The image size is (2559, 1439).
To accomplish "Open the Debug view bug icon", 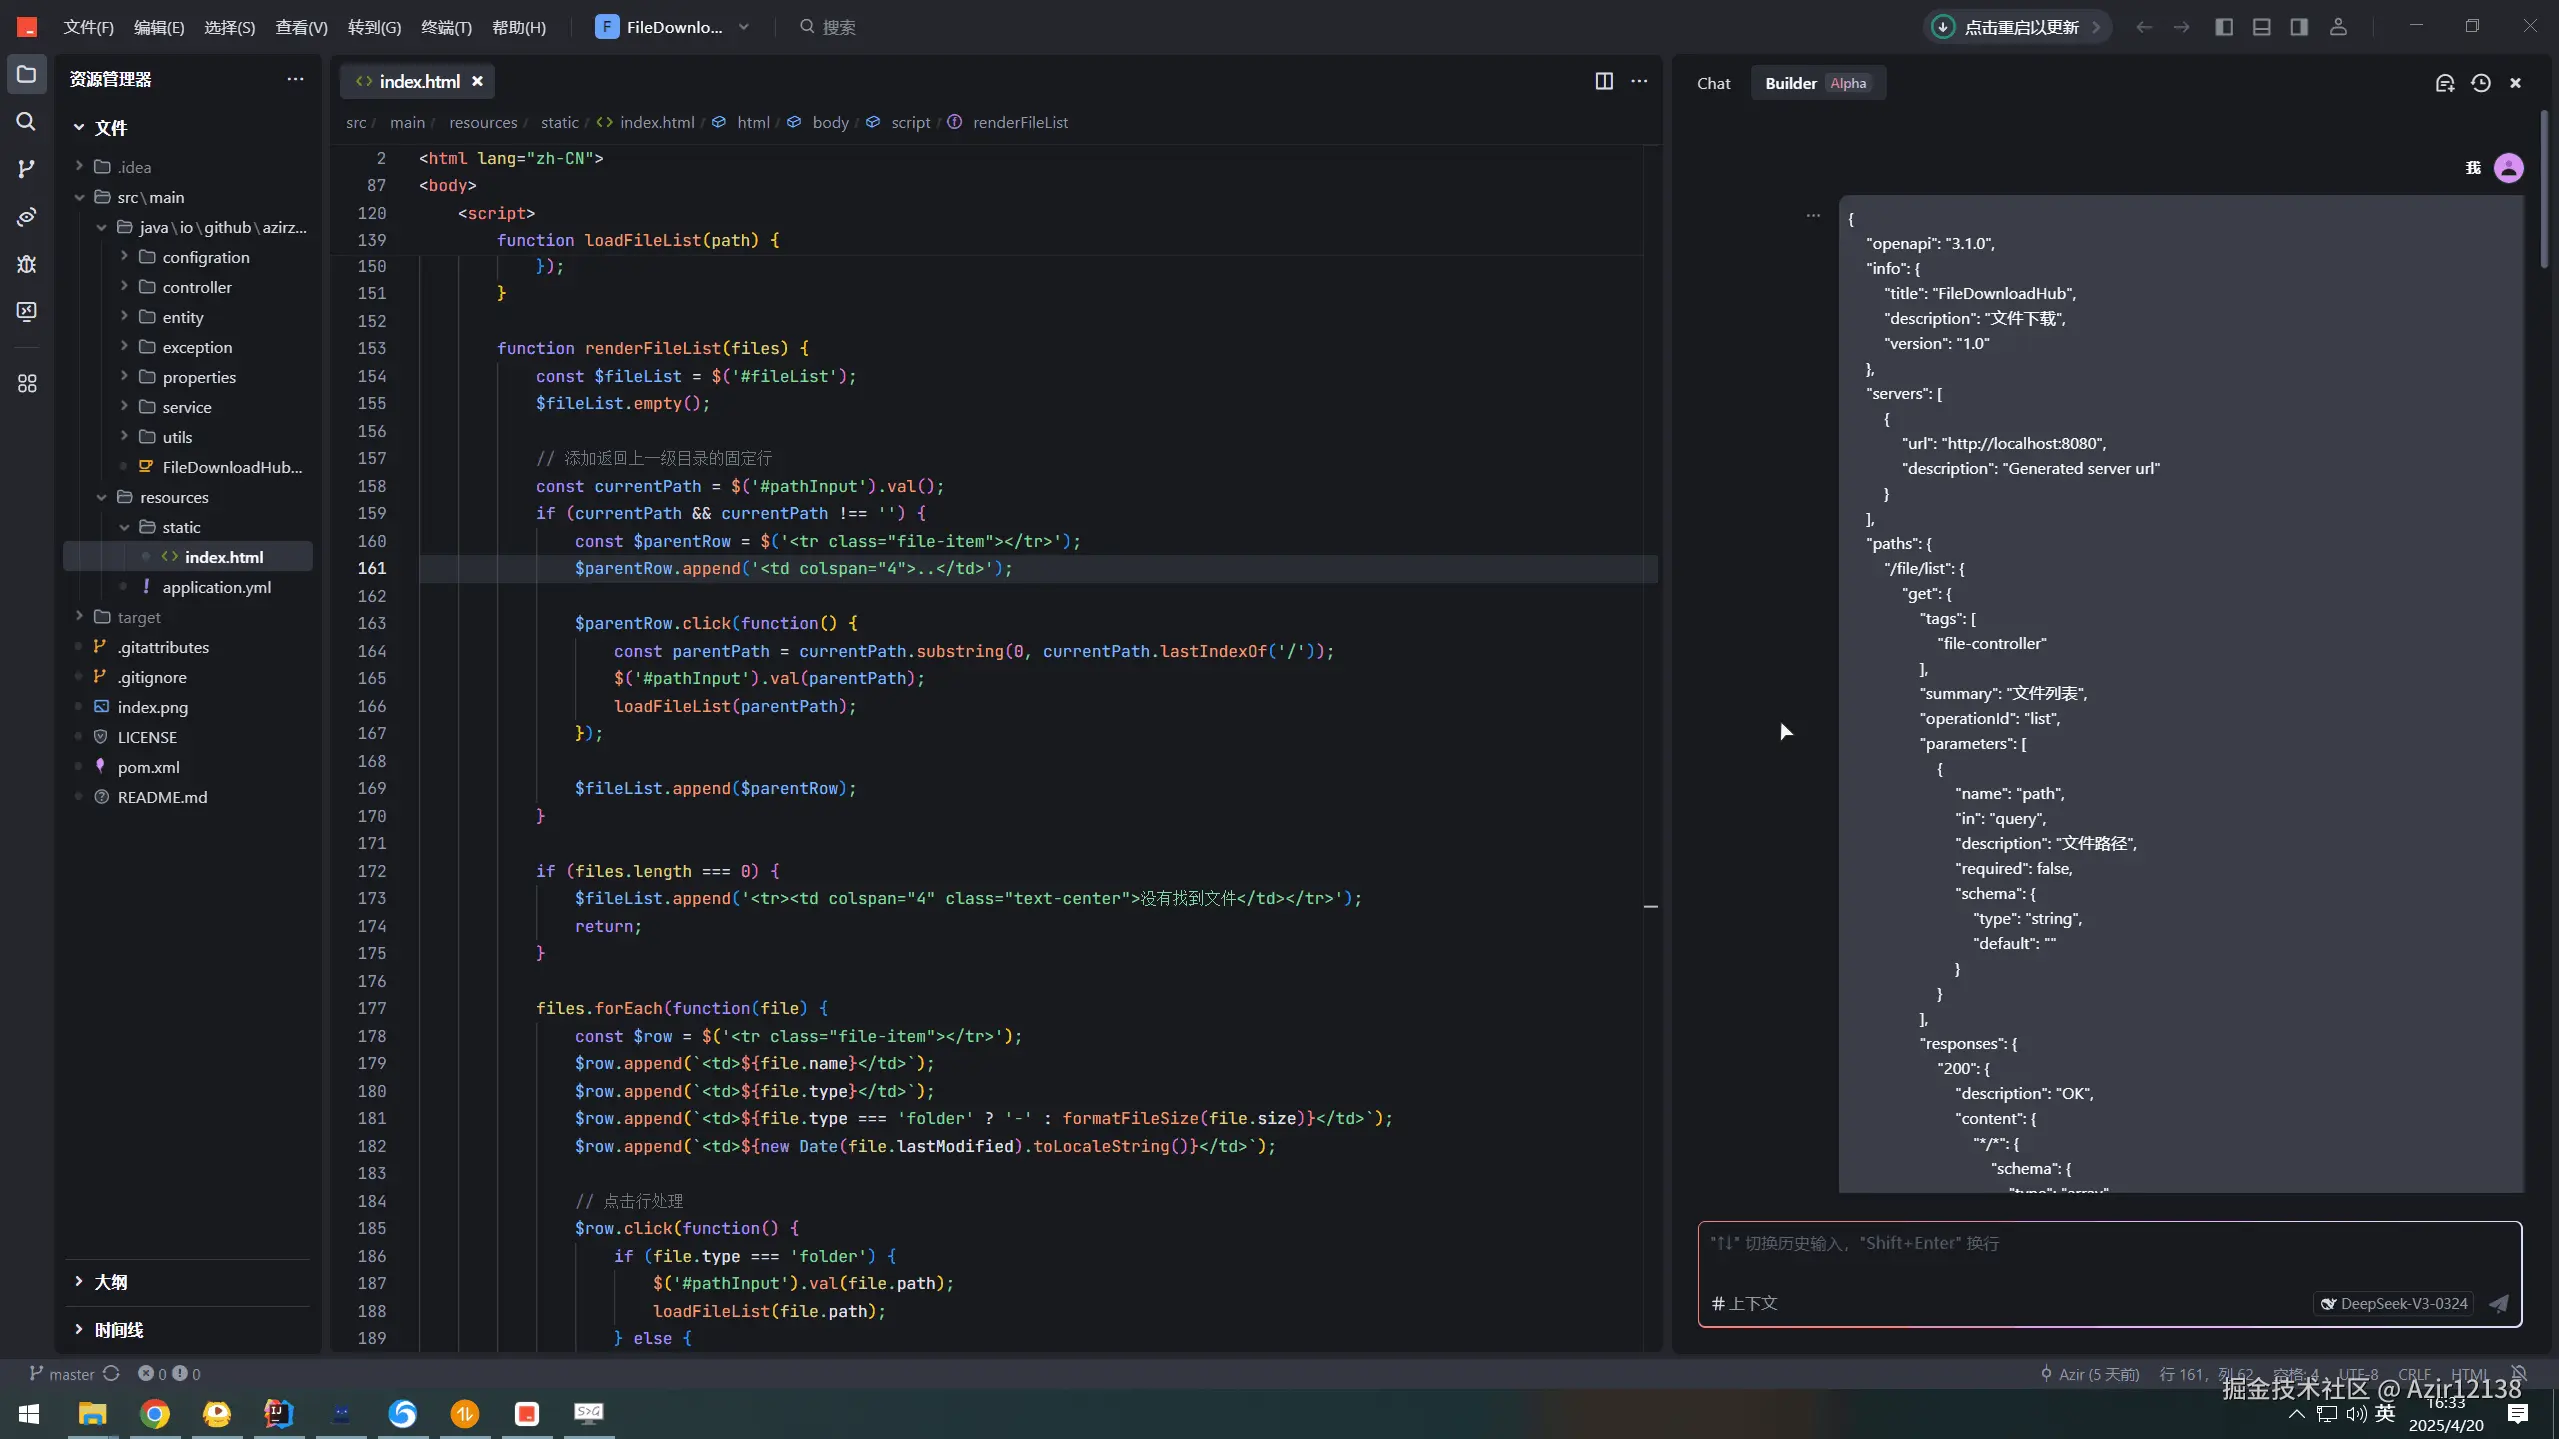I will point(26,264).
